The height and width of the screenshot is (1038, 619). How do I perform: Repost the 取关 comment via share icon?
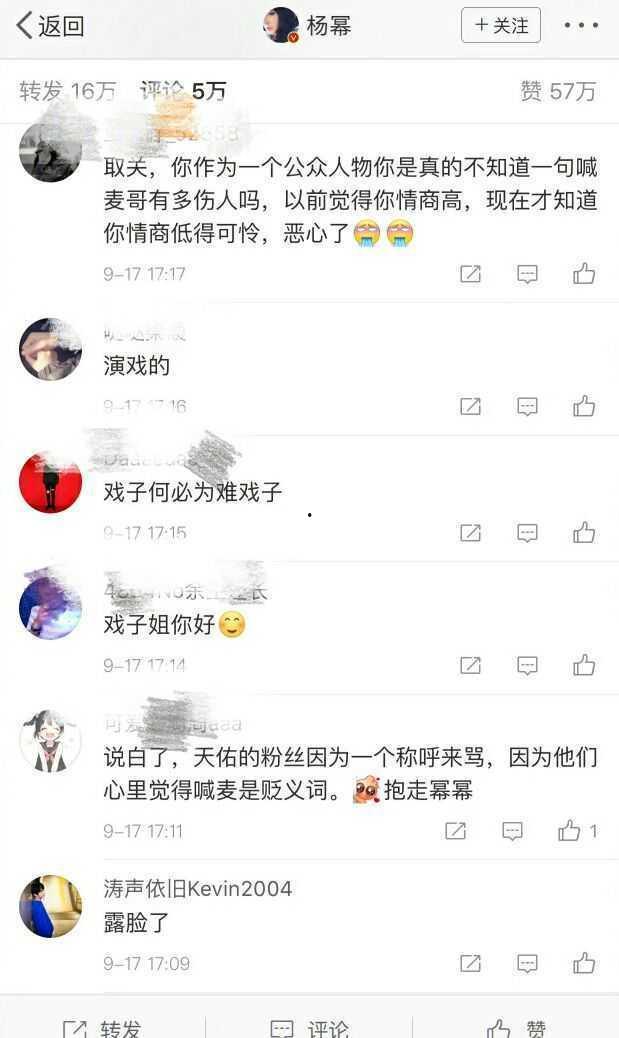point(470,274)
